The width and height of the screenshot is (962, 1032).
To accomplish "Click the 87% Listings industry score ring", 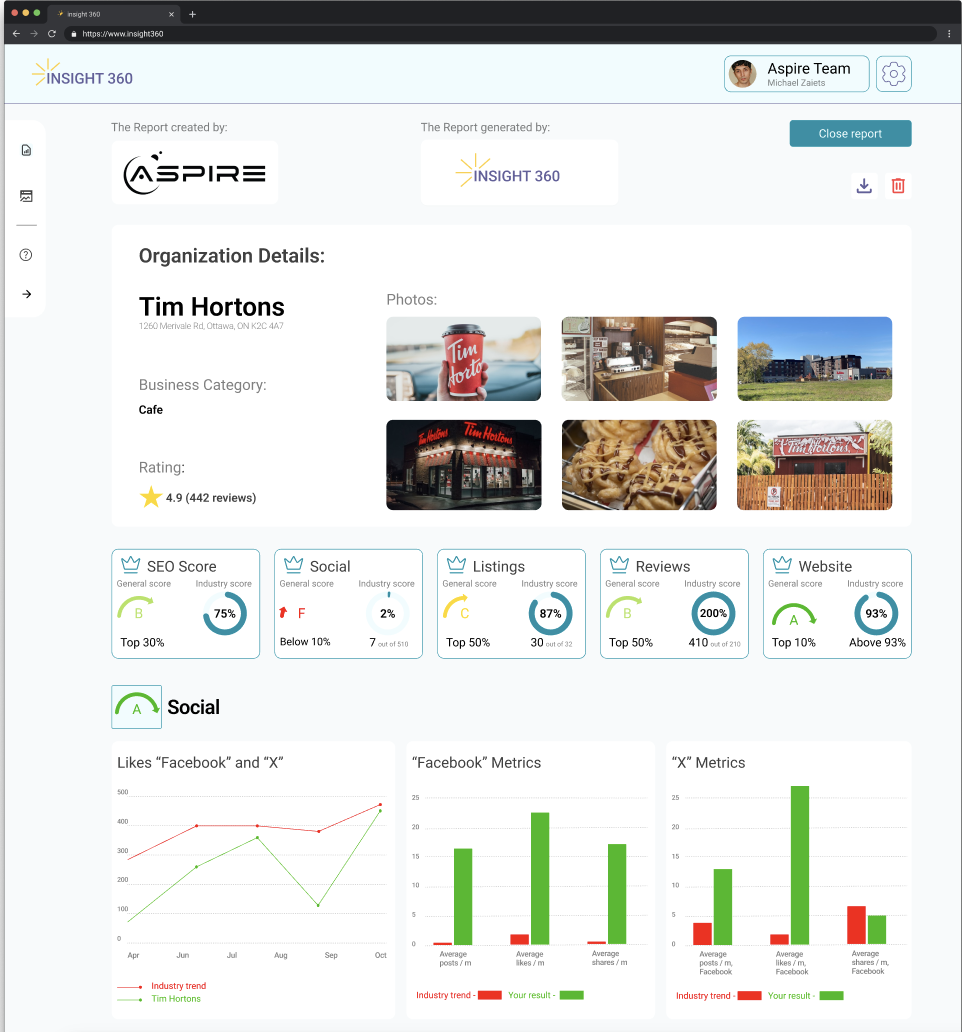I will (x=550, y=613).
